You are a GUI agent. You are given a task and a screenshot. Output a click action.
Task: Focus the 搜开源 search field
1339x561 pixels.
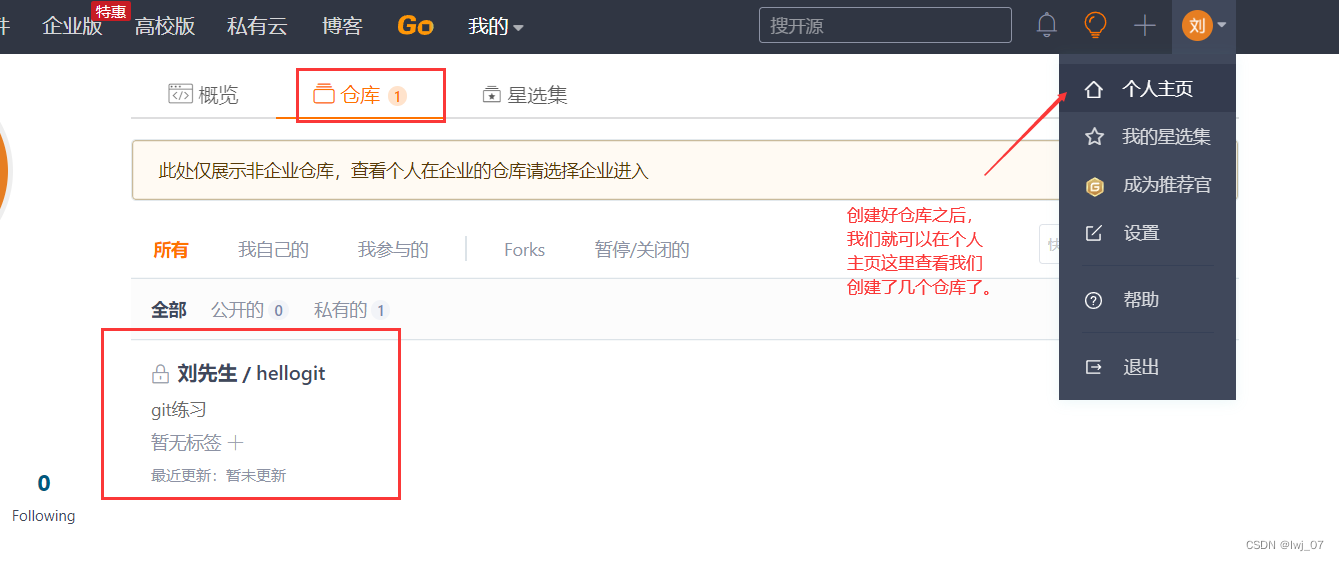(x=885, y=26)
